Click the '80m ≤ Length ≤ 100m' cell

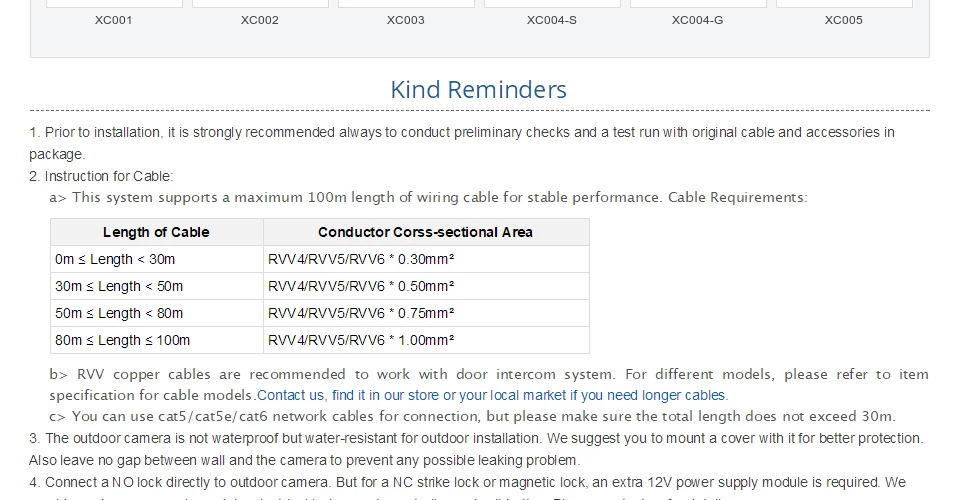tap(156, 340)
